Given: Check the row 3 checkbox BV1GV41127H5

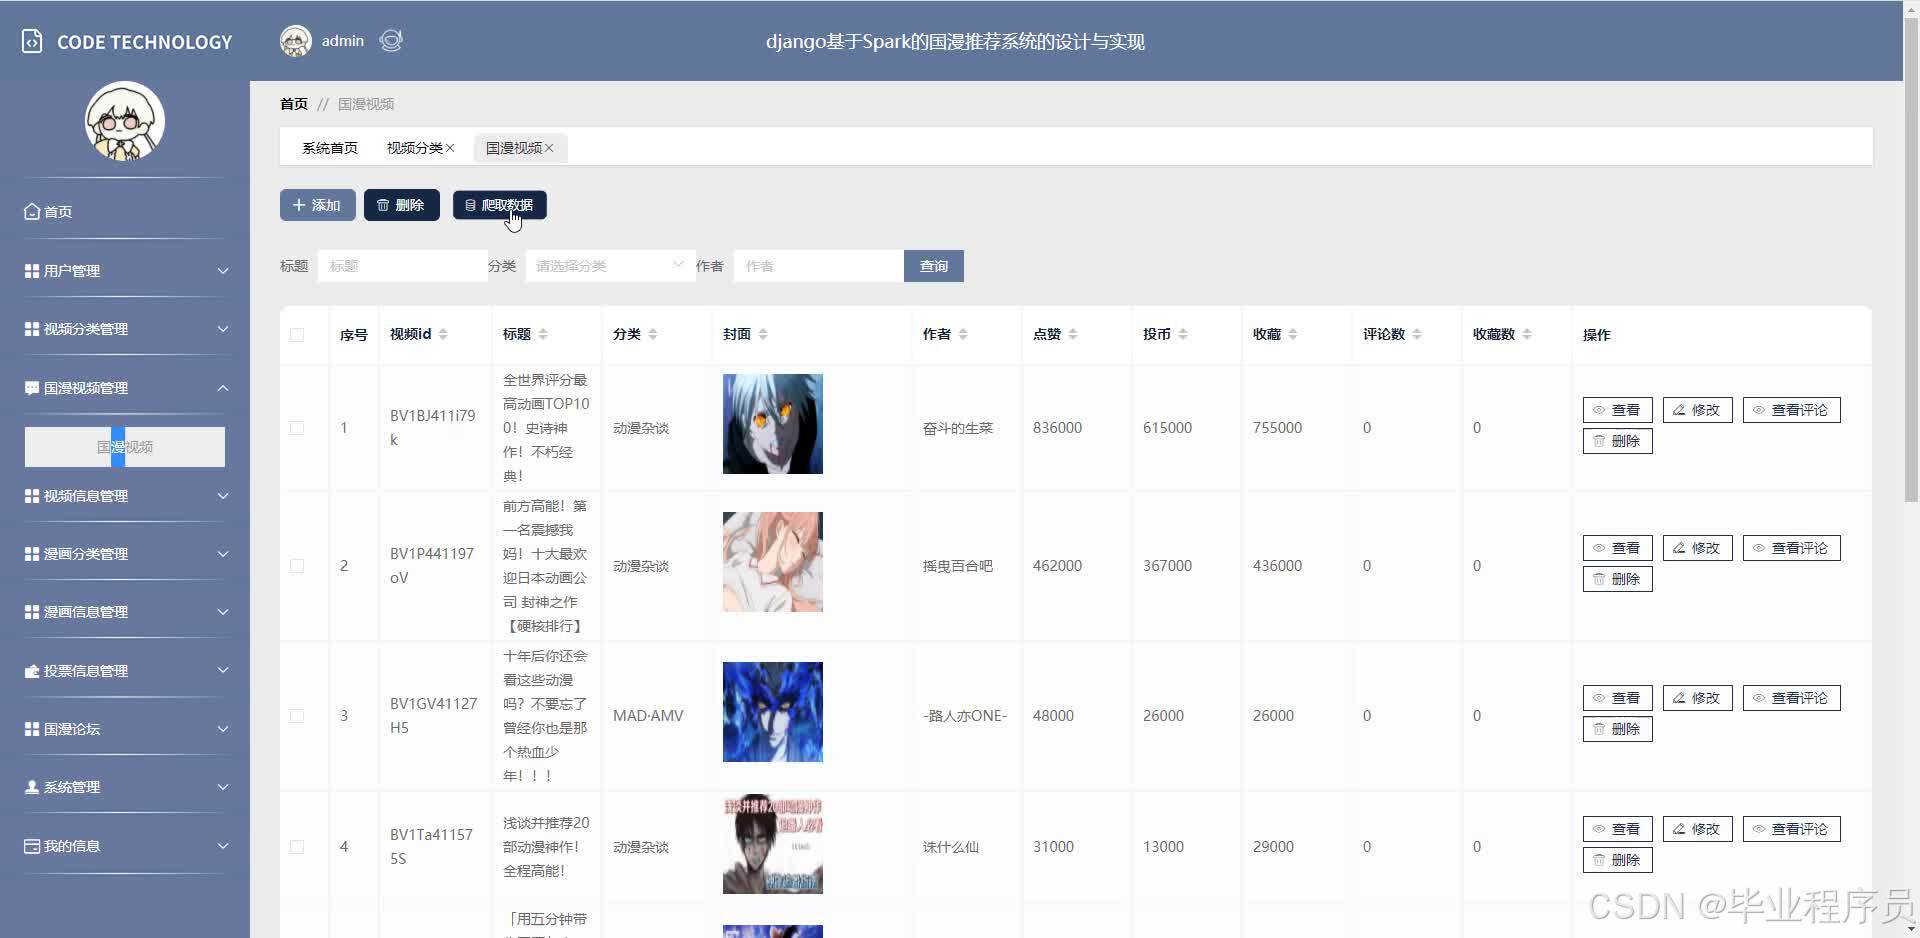Looking at the screenshot, I should (x=297, y=716).
